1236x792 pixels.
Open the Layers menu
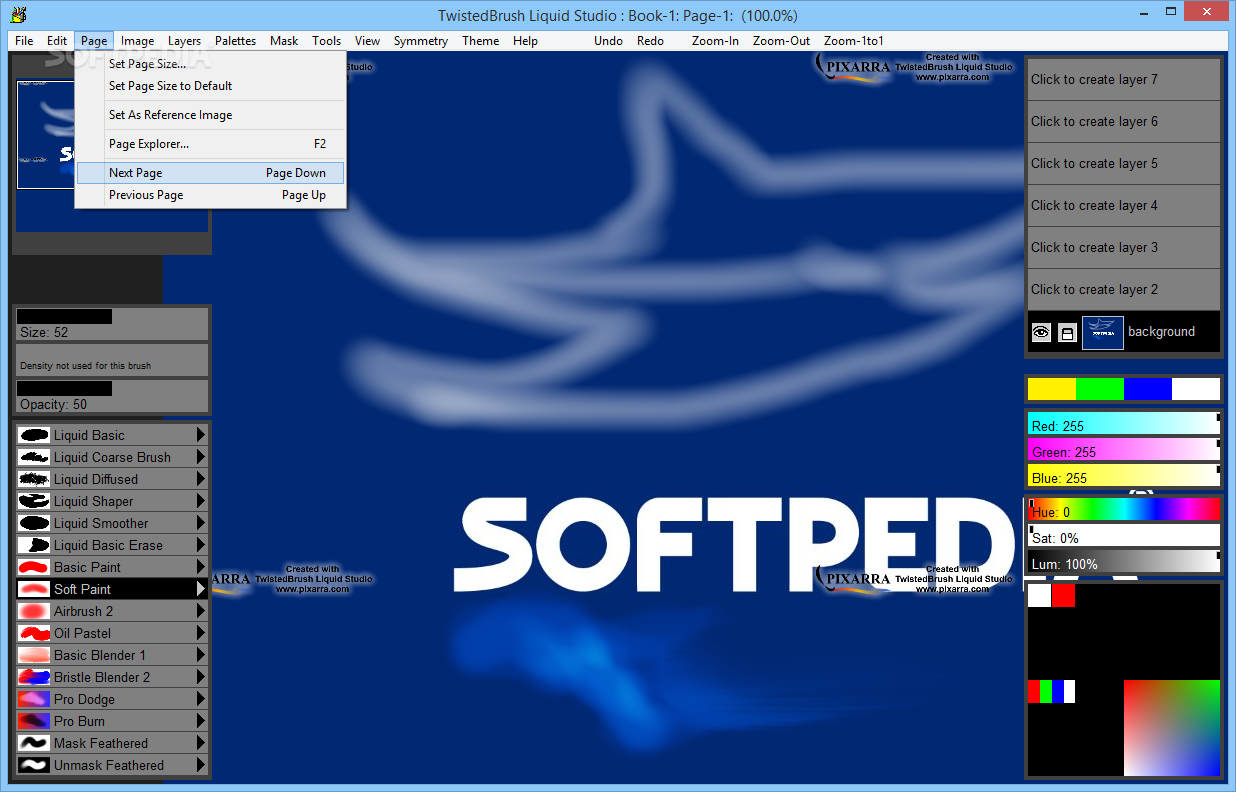pyautogui.click(x=184, y=41)
